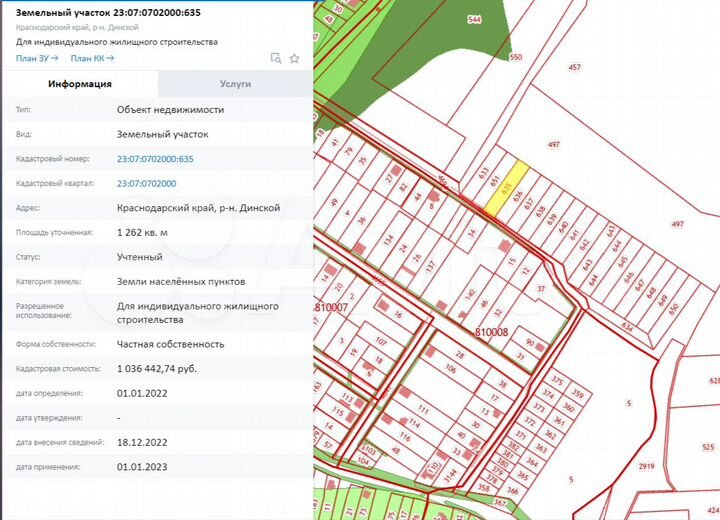The width and height of the screenshot is (720, 520).
Task: Open cadastral quarter 23:07:0702000 link
Action: coord(146,183)
